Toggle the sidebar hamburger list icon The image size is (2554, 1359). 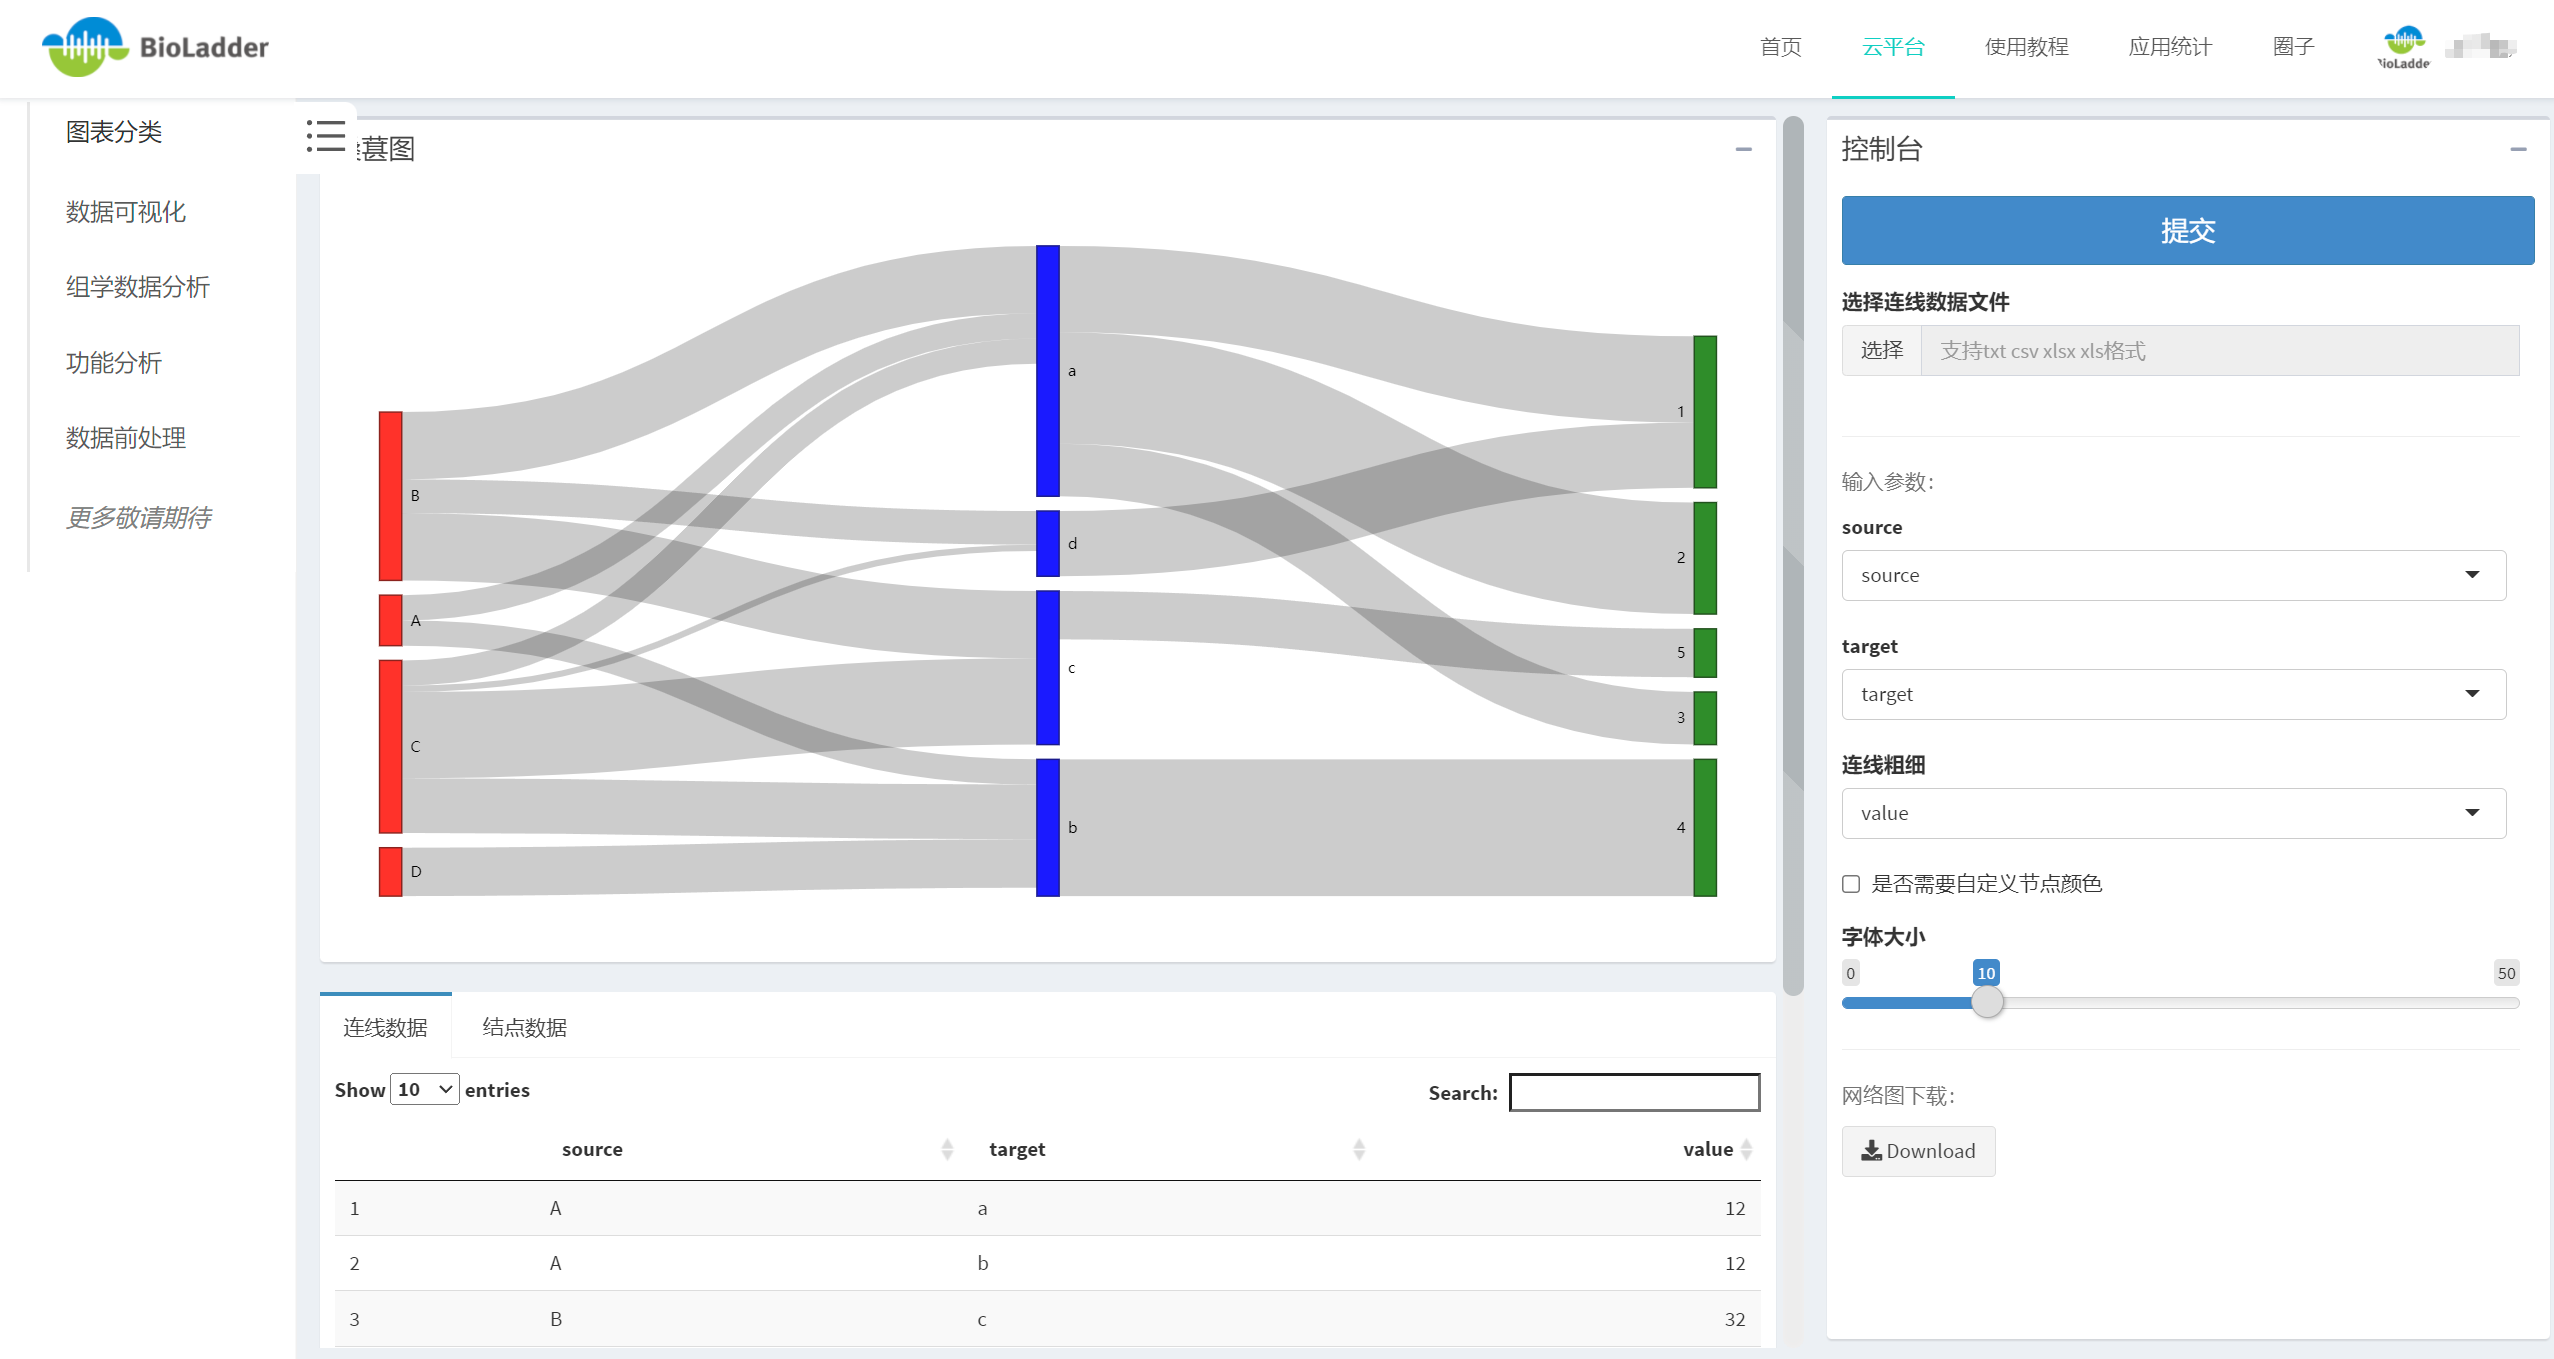pos(326,136)
